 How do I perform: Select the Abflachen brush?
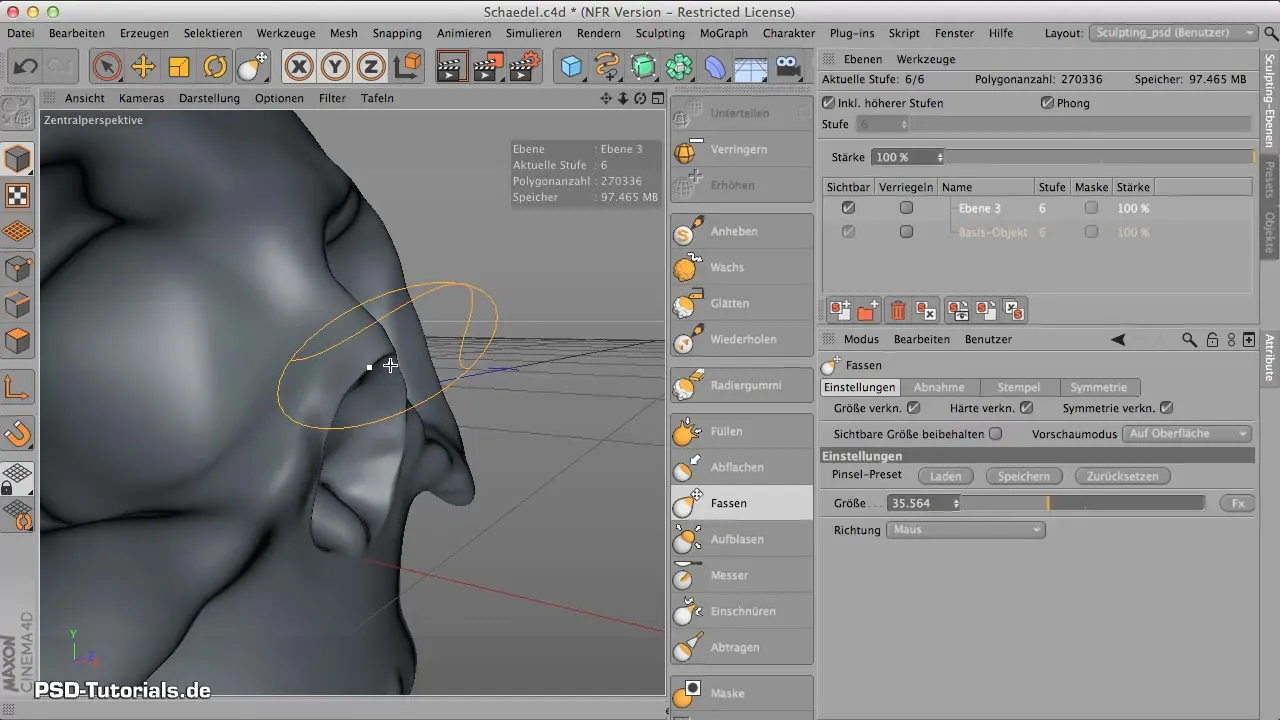(742, 467)
